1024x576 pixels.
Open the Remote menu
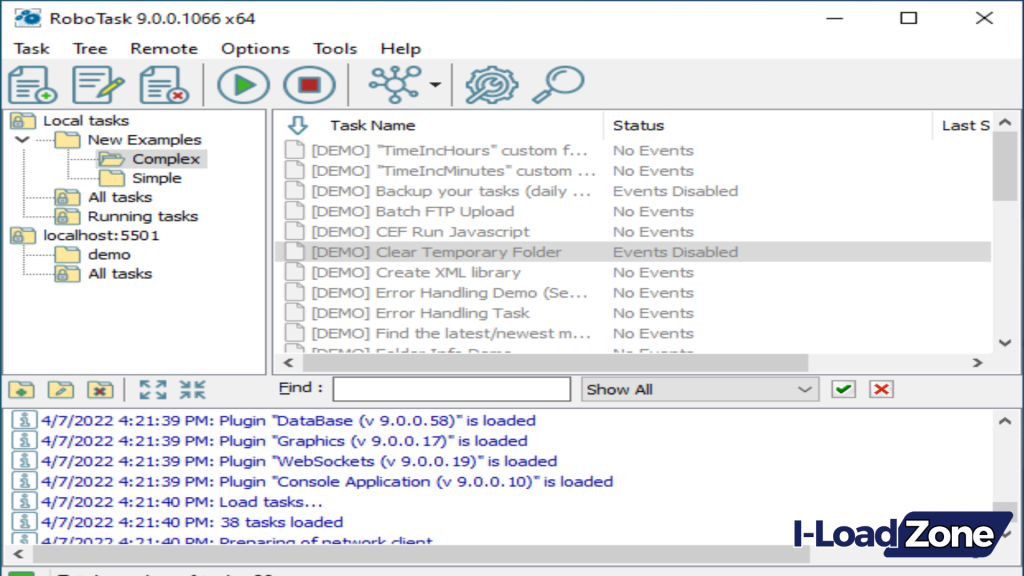163,48
